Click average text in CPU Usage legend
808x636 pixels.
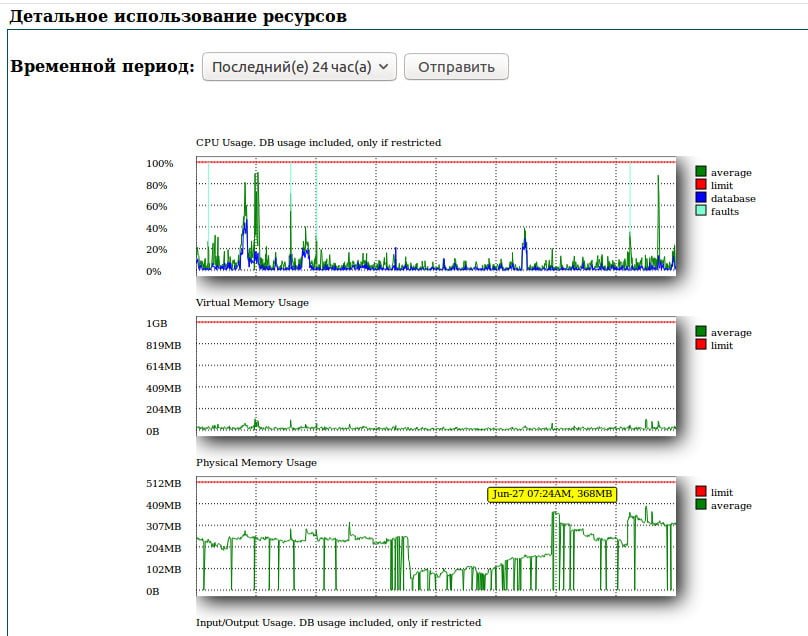click(731, 173)
